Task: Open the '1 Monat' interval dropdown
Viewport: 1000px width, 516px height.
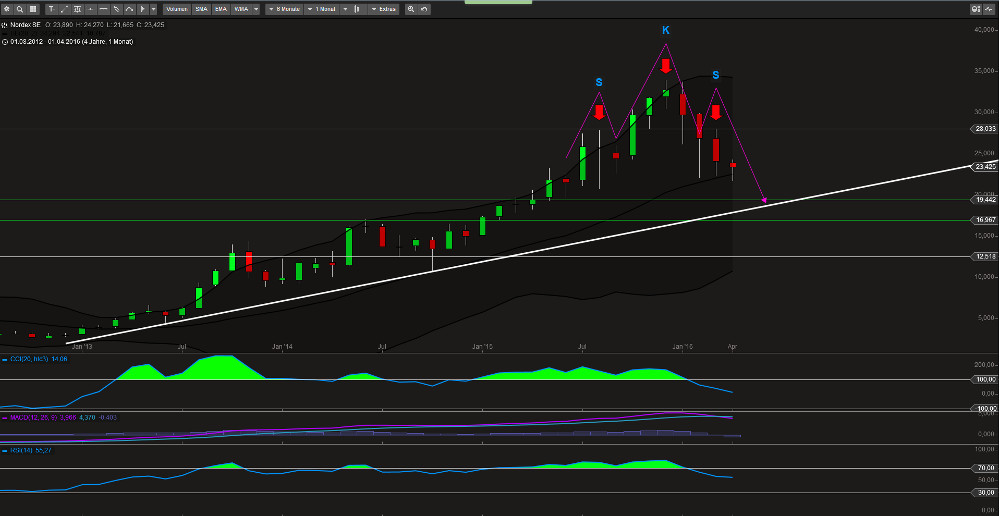Action: [x=321, y=9]
